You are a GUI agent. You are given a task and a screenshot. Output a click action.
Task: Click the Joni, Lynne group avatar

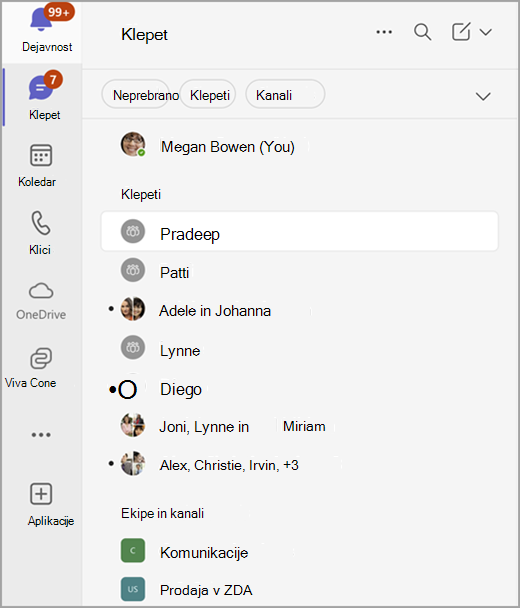click(133, 425)
